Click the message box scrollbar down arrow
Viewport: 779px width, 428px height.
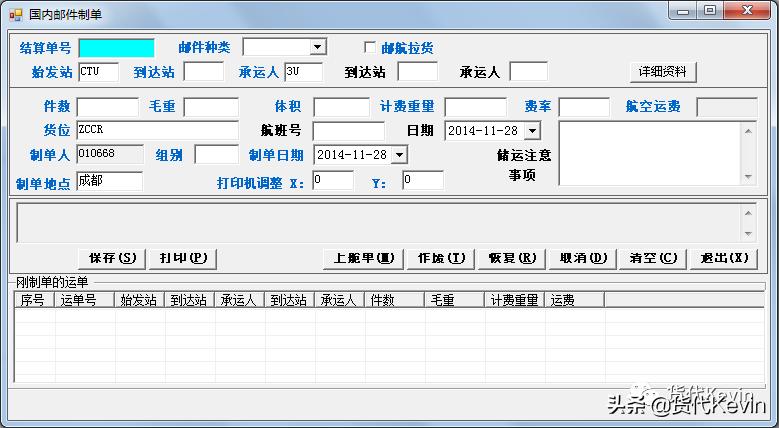click(748, 233)
